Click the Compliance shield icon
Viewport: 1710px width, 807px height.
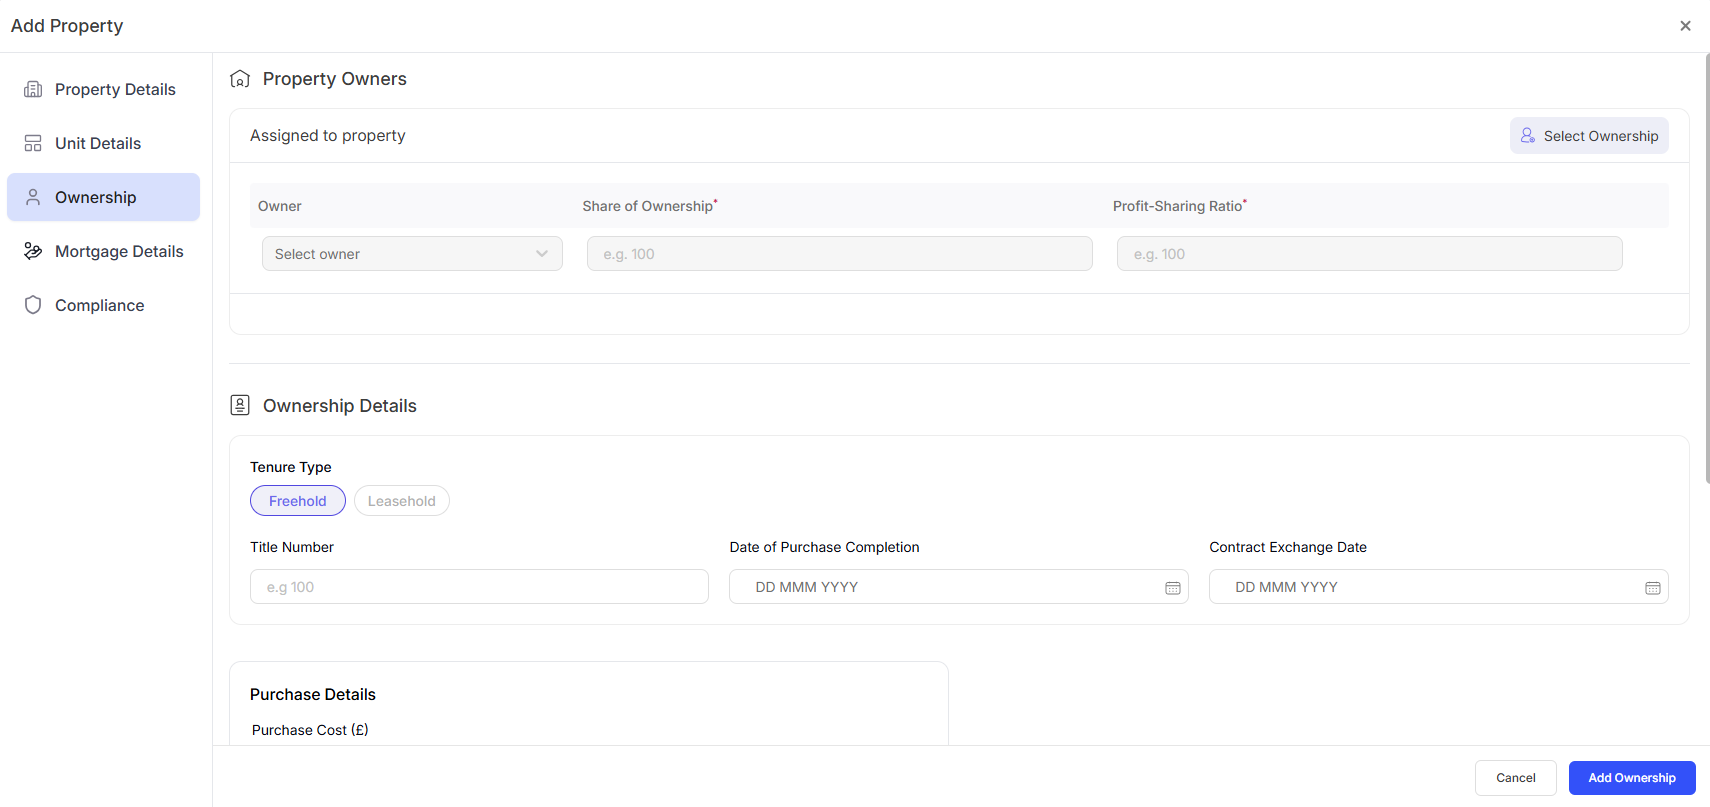click(x=33, y=305)
